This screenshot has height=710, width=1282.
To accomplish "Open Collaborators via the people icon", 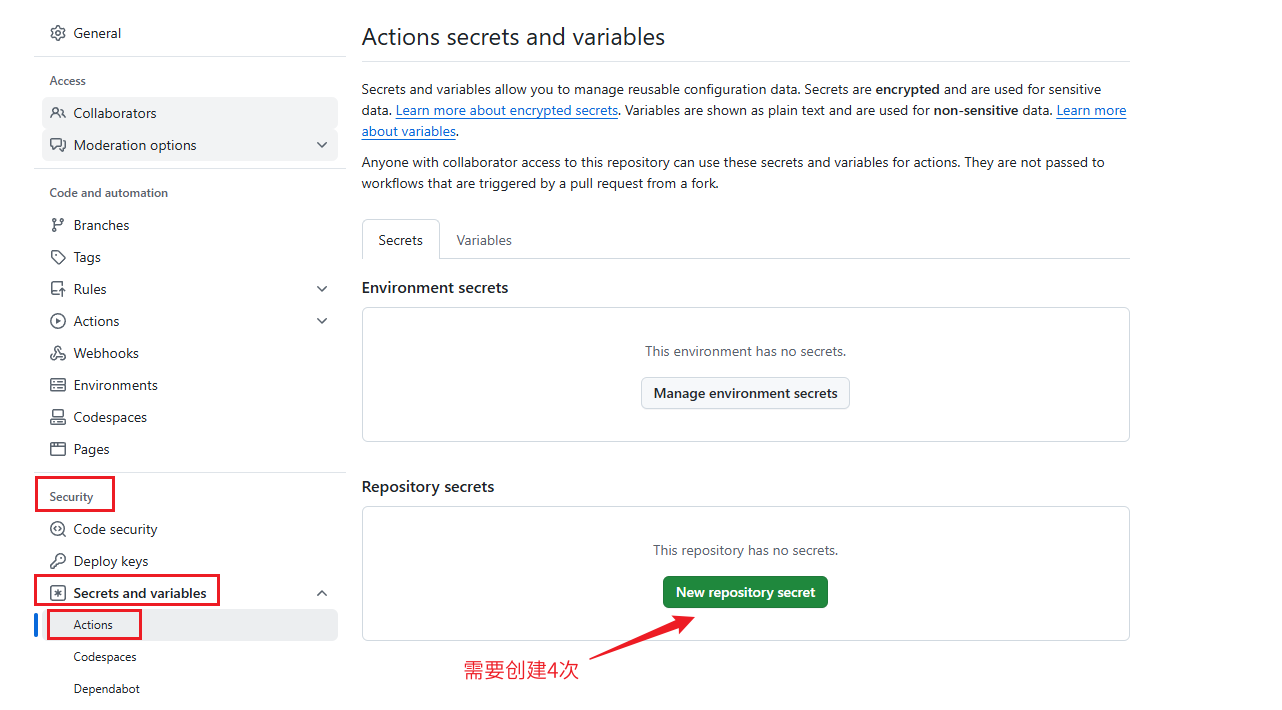I will [58, 113].
